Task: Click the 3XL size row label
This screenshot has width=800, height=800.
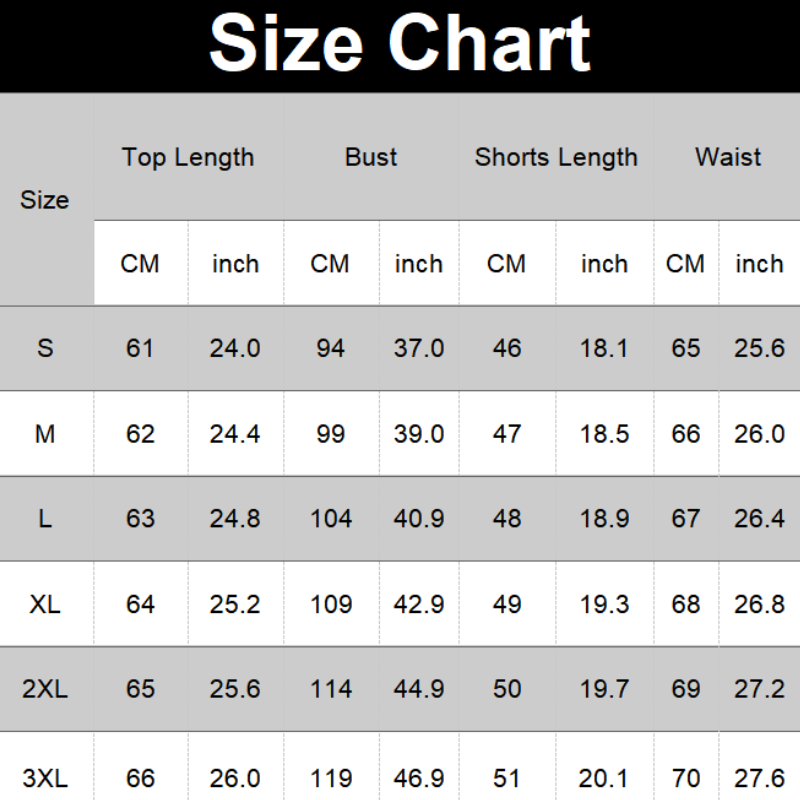Action: click(45, 777)
